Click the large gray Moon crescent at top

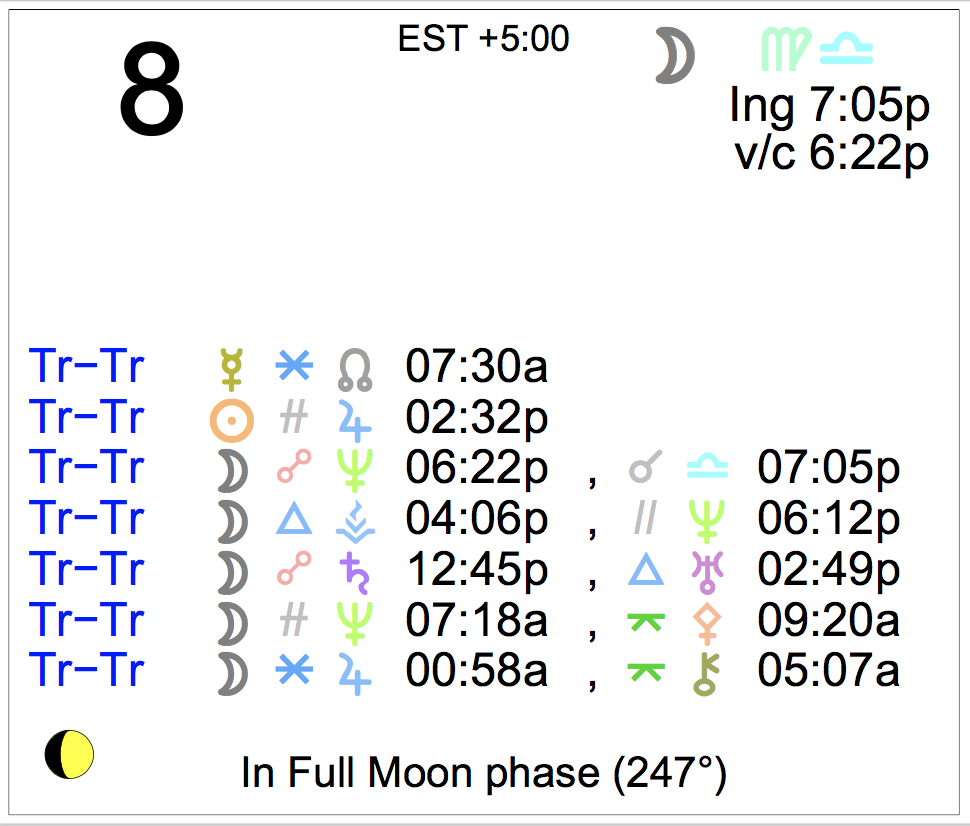(675, 55)
